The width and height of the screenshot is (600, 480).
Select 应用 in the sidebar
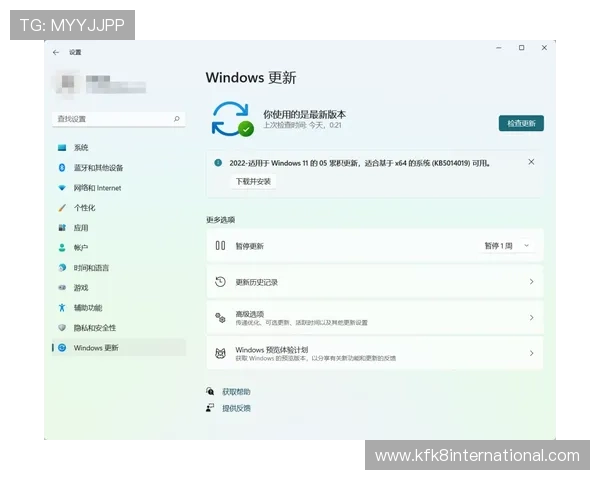click(x=119, y=228)
